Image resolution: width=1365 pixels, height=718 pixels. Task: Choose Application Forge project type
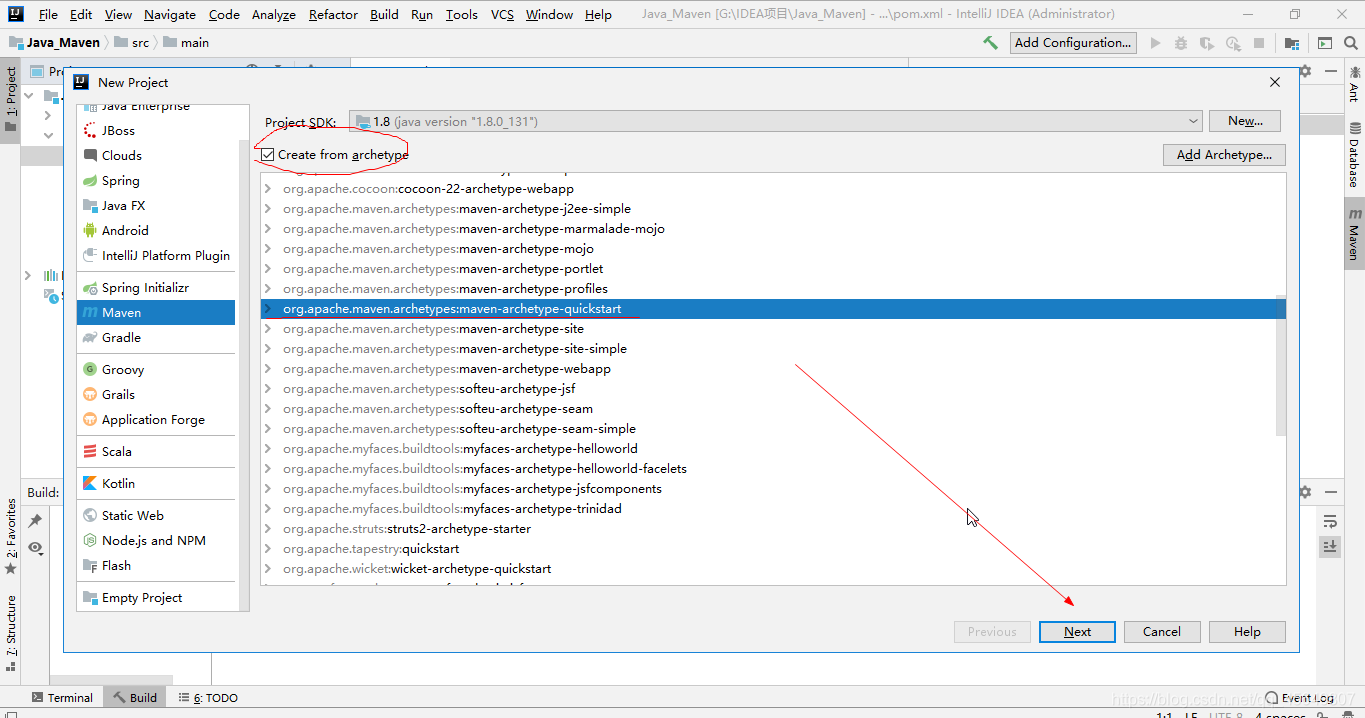(x=156, y=419)
